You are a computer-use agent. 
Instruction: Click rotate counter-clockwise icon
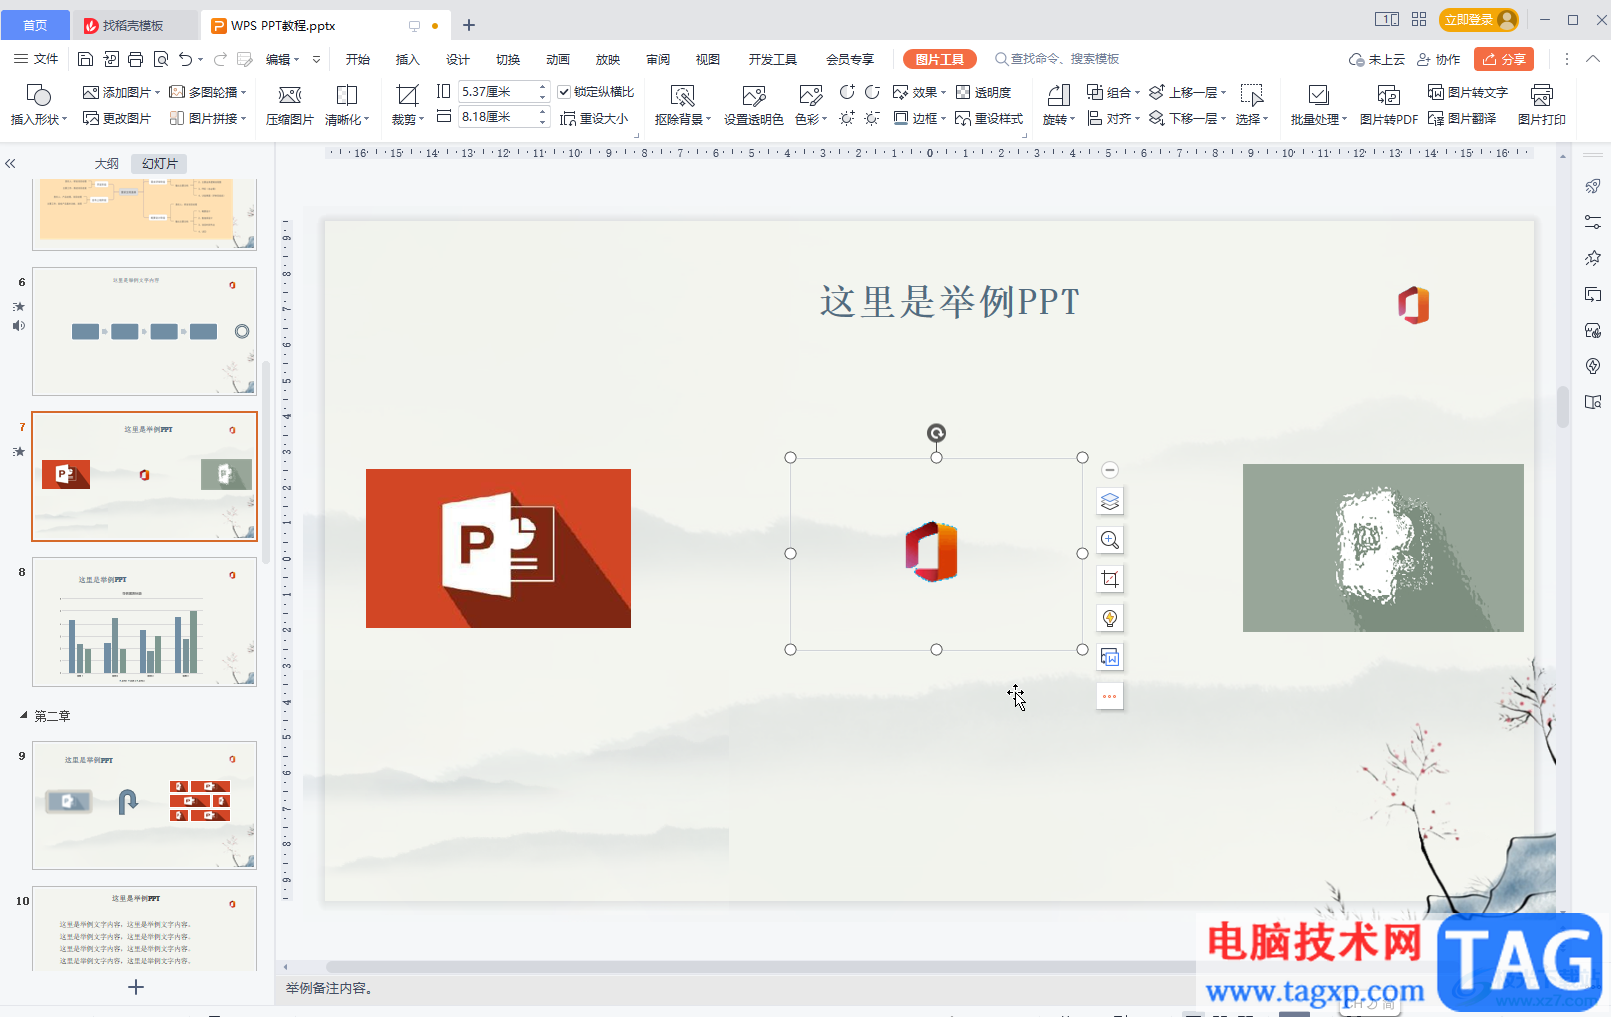(x=847, y=92)
